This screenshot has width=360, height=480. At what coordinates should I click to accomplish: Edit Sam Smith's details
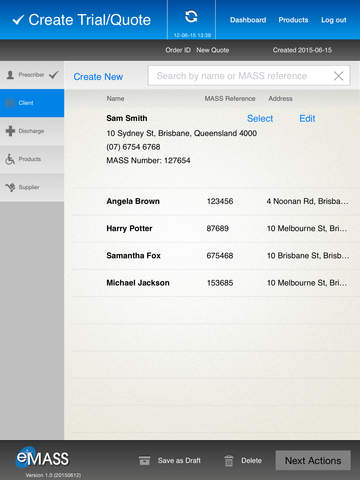[307, 118]
